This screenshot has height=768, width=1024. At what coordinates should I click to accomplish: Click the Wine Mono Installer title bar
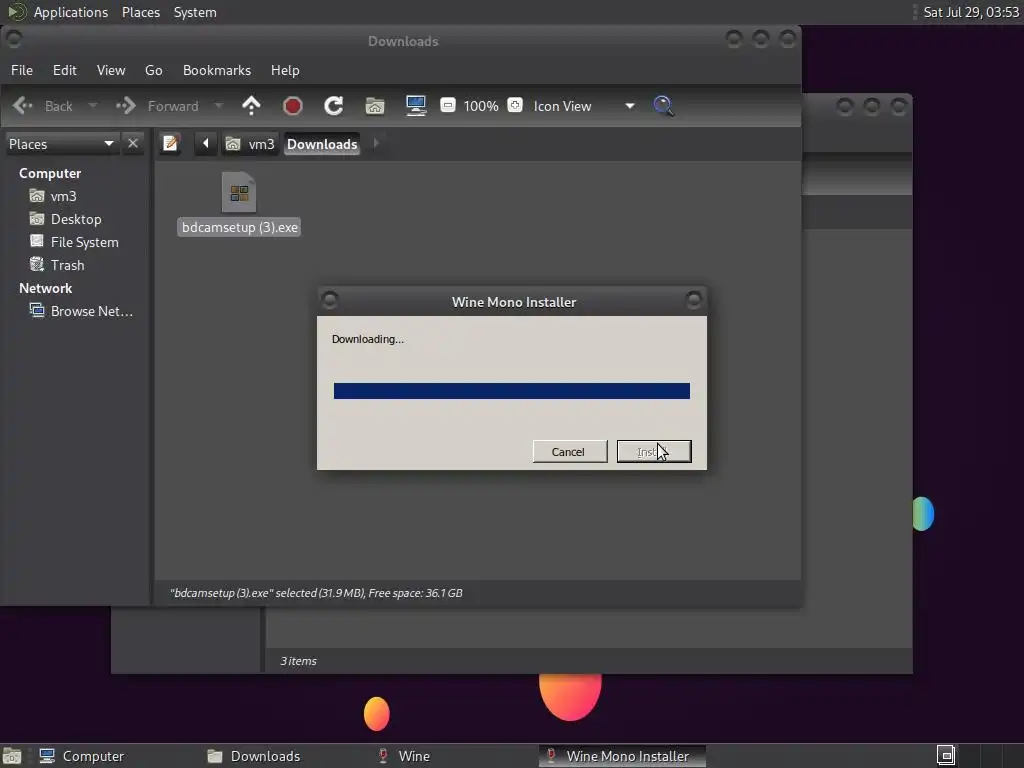[x=511, y=301]
